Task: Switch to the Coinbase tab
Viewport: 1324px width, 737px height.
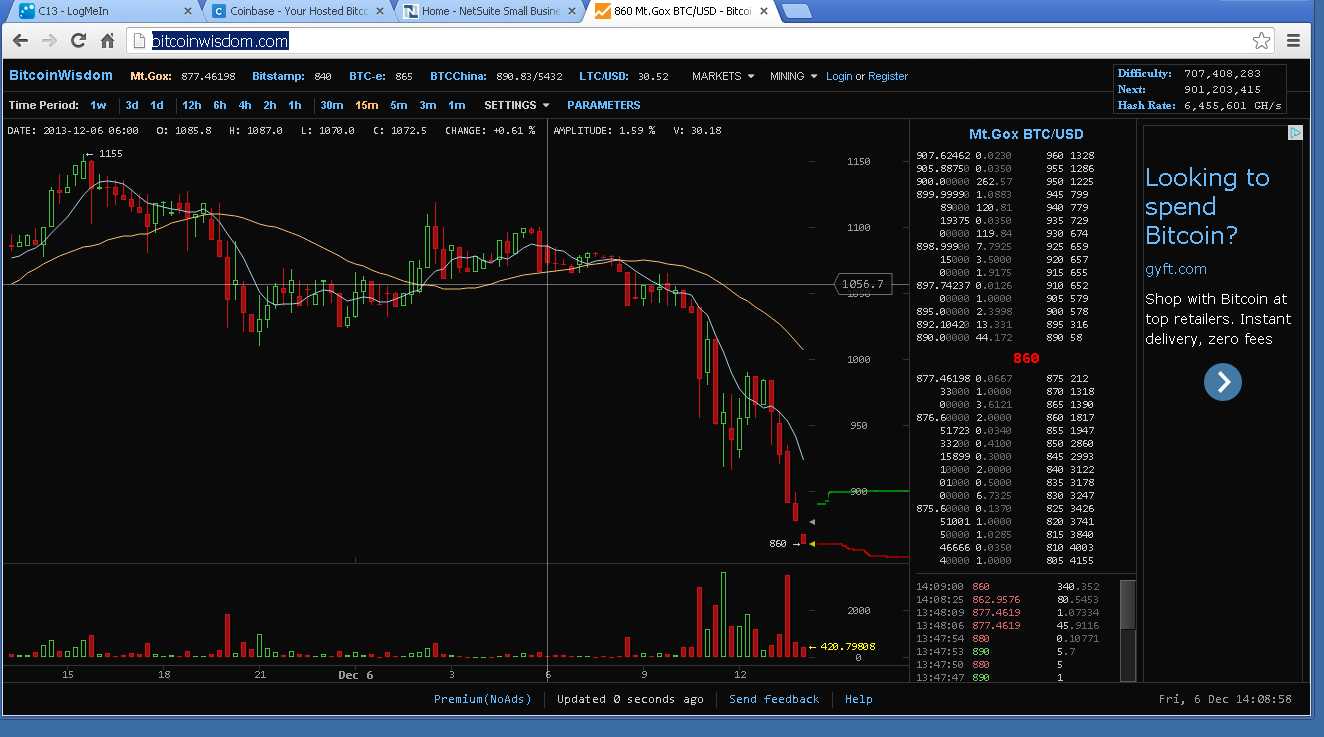Action: (x=297, y=12)
